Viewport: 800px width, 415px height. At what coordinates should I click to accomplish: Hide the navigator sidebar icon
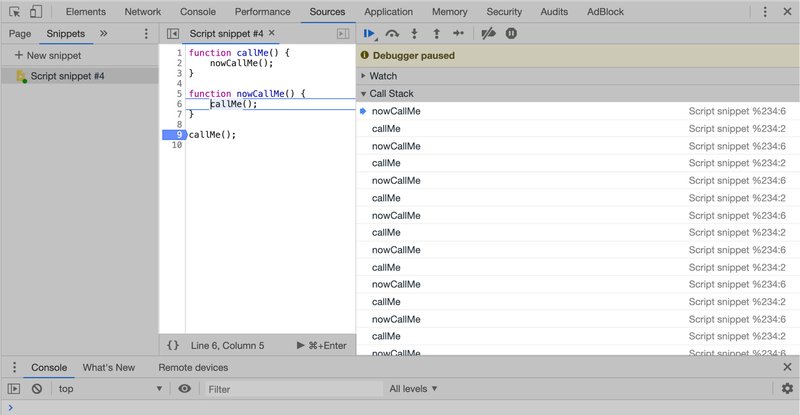tap(173, 34)
